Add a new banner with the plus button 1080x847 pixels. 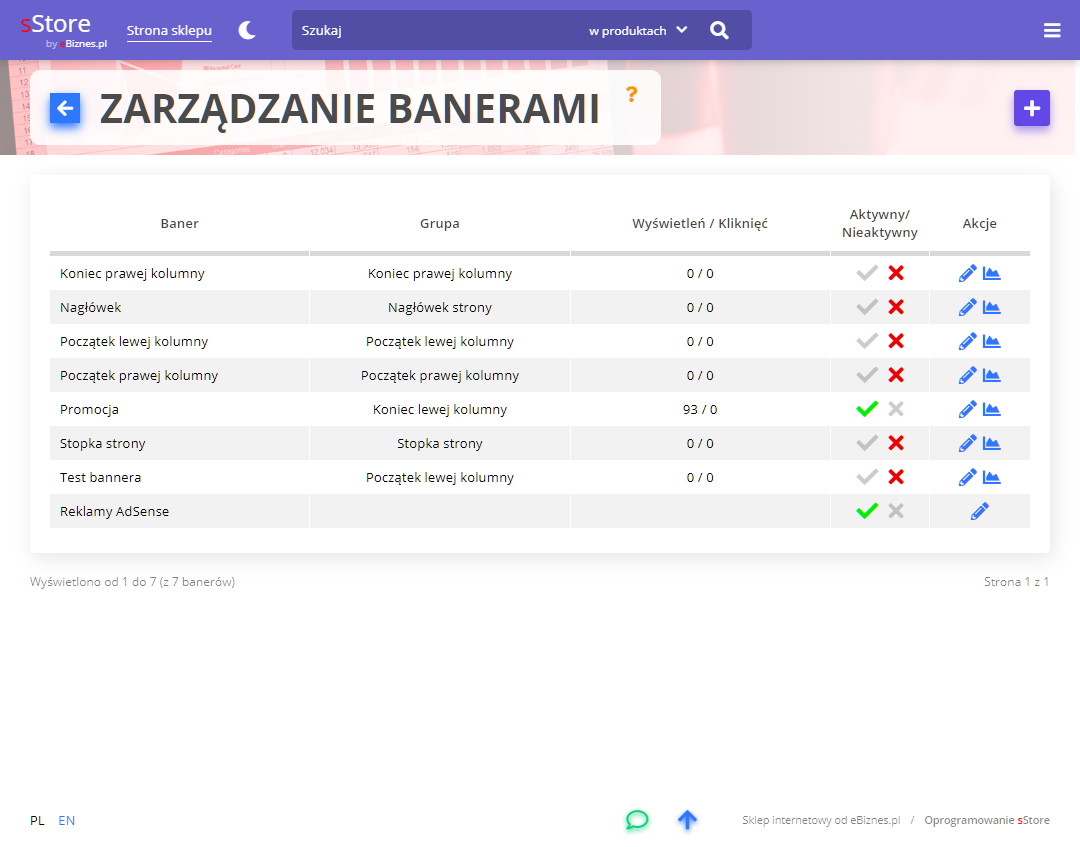[x=1031, y=108]
